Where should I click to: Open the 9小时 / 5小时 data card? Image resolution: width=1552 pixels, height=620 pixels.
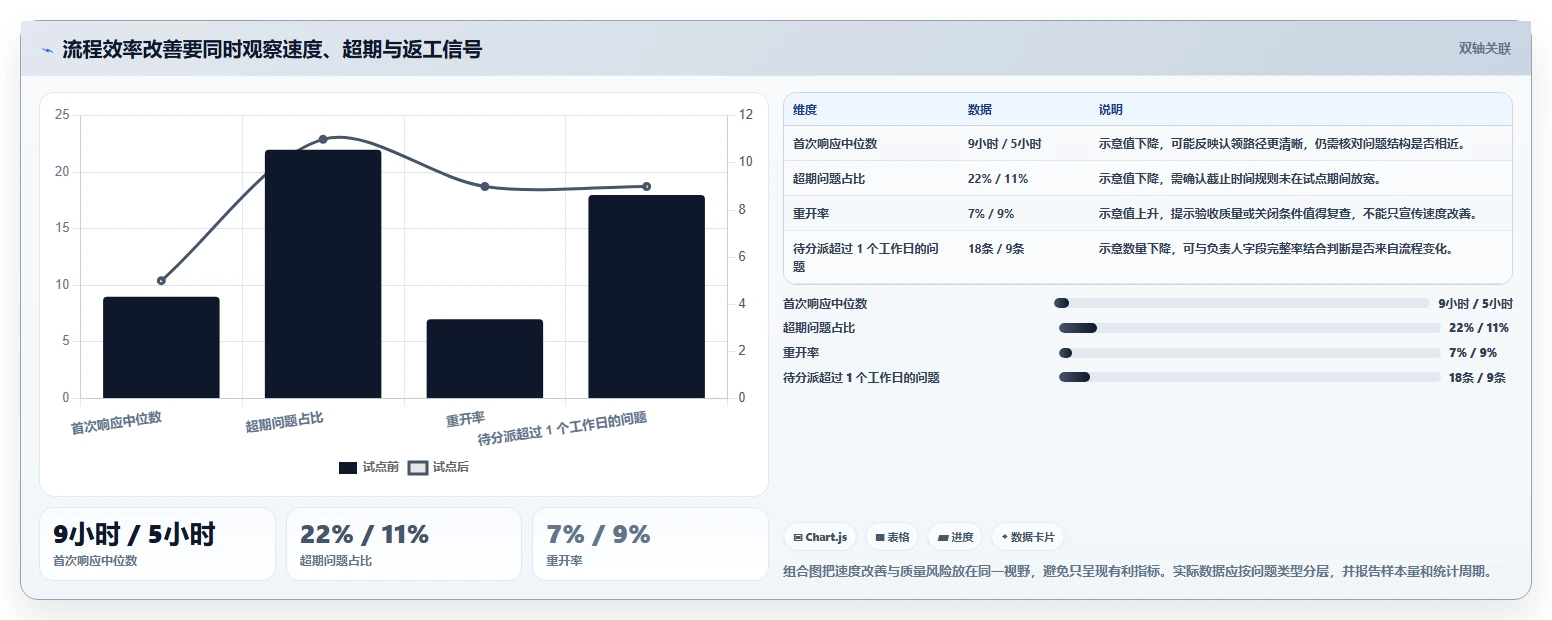157,544
